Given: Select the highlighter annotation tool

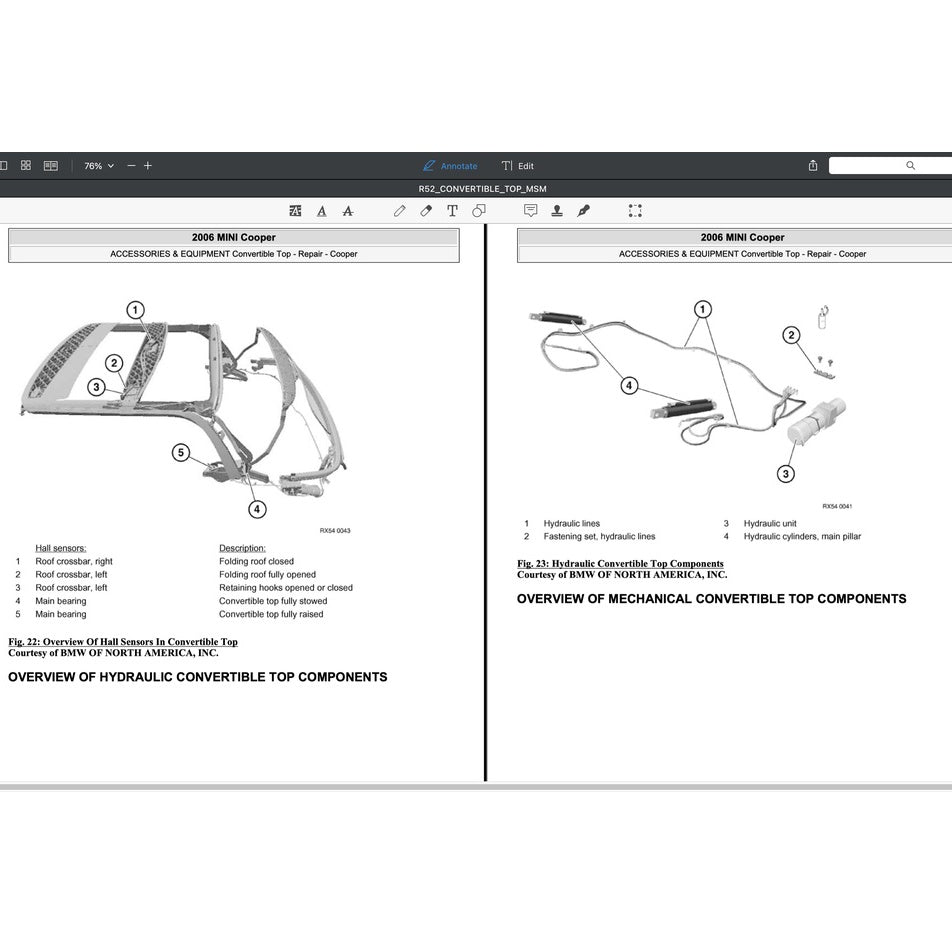Looking at the screenshot, I should pyautogui.click(x=295, y=211).
